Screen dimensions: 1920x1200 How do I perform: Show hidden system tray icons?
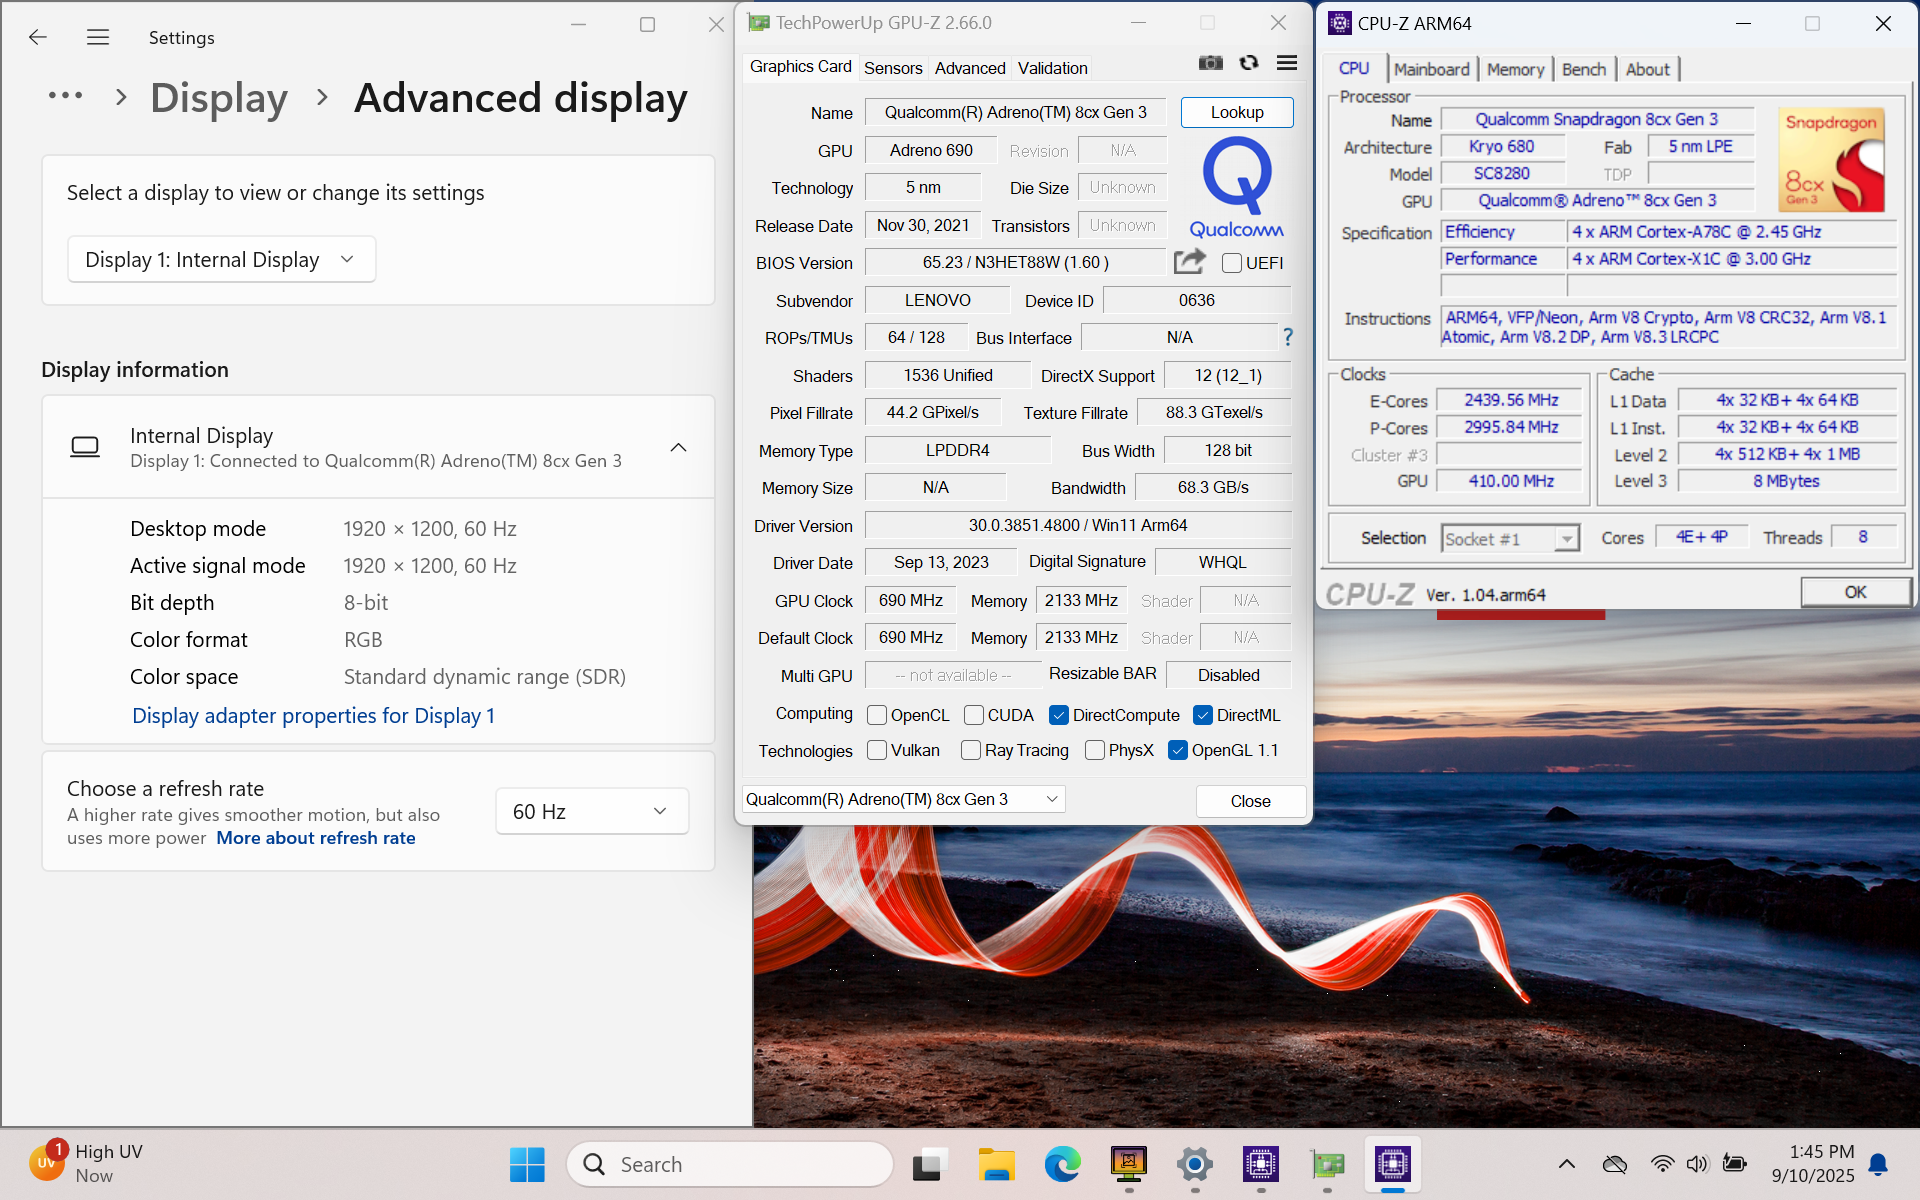click(x=1567, y=1164)
